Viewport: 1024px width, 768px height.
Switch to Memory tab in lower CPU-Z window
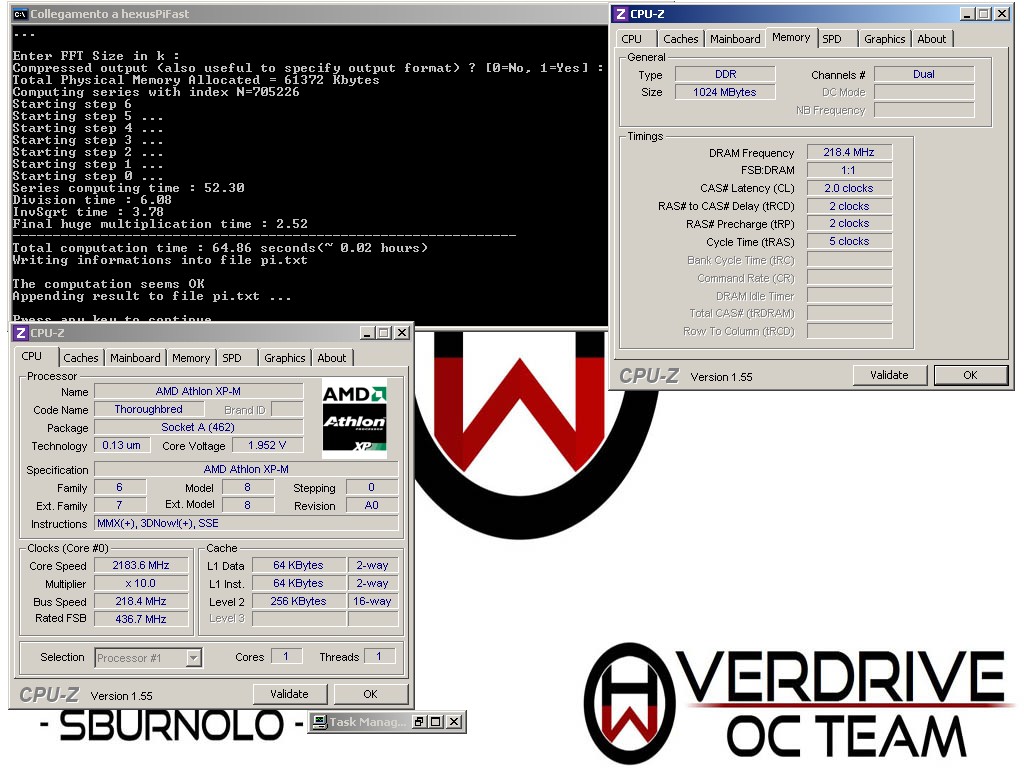pyautogui.click(x=191, y=358)
